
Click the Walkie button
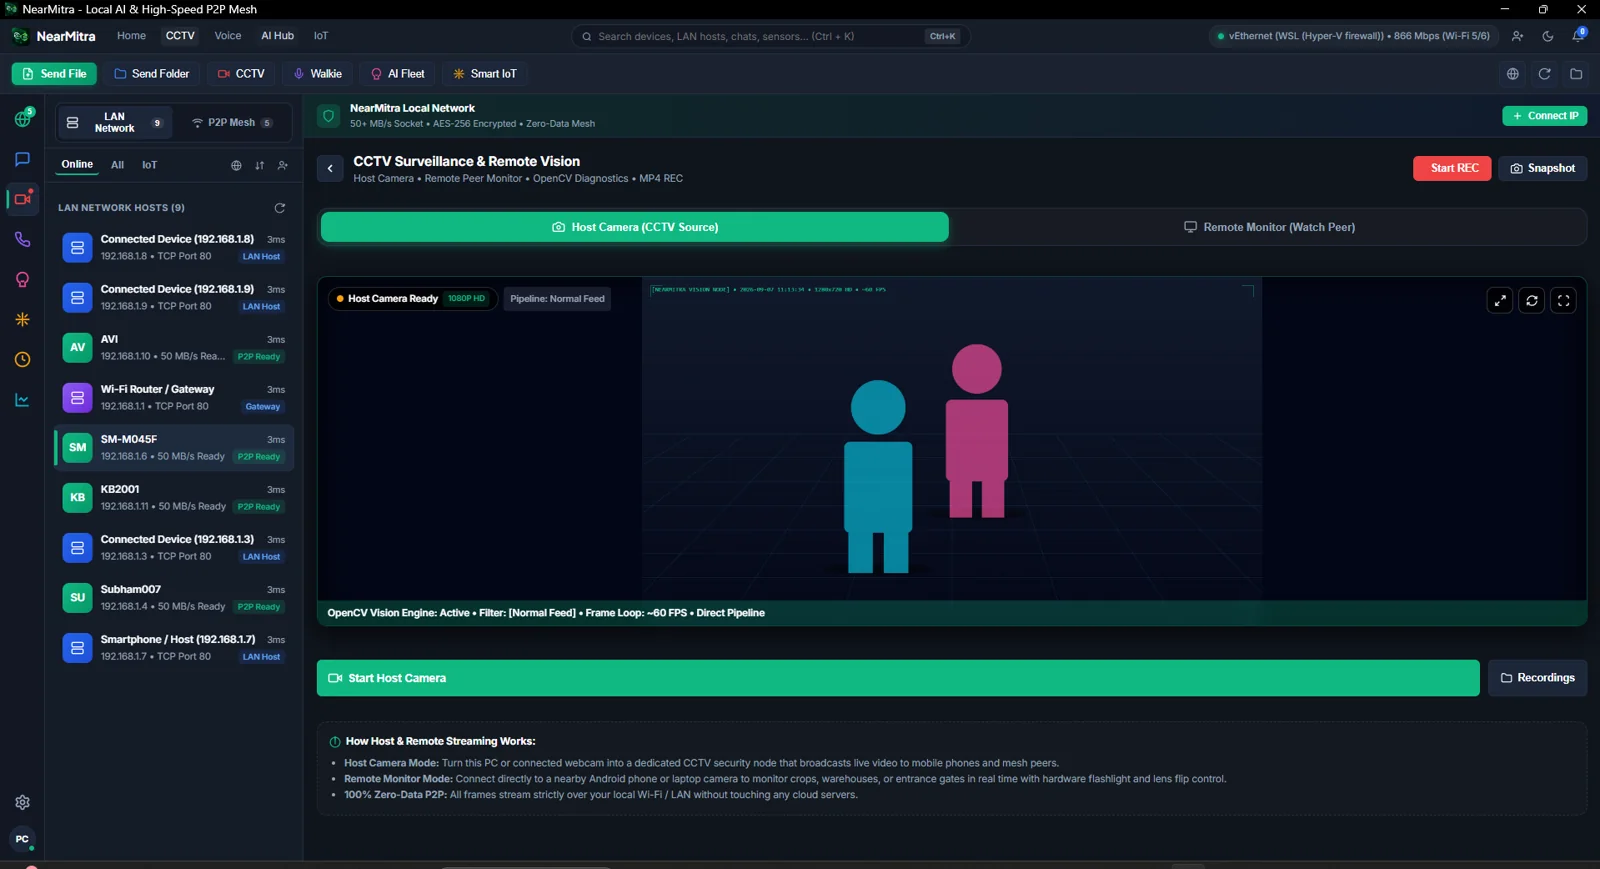coord(317,74)
